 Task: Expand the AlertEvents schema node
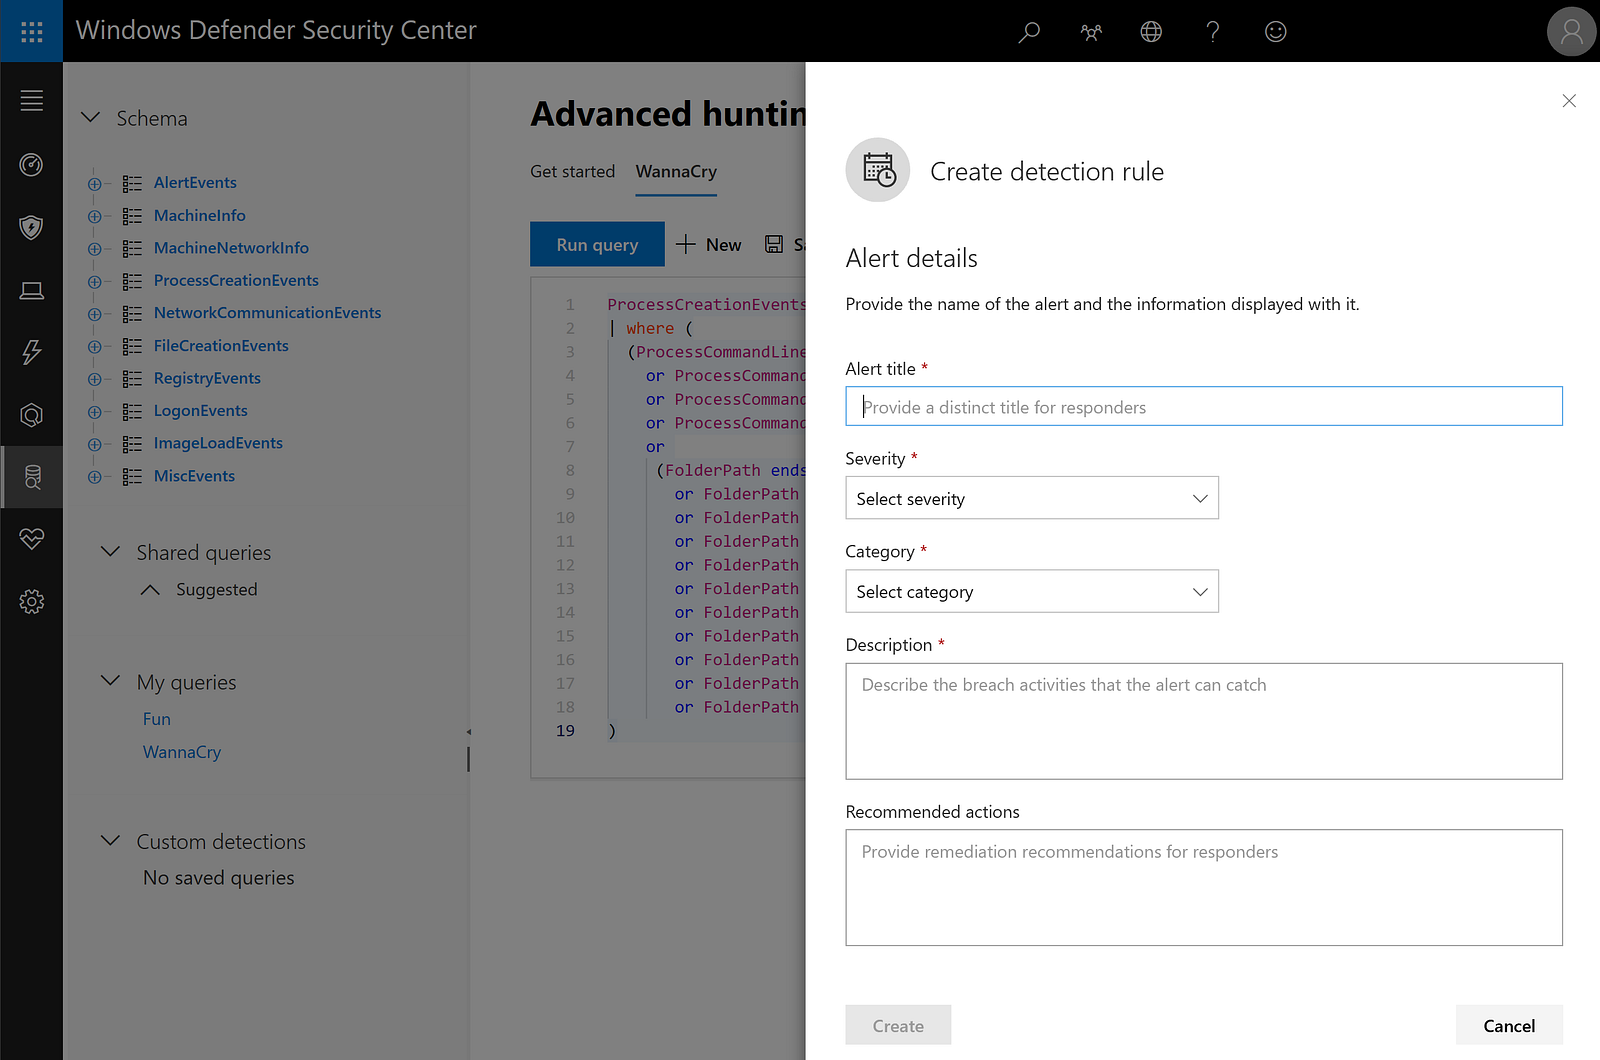(x=94, y=183)
